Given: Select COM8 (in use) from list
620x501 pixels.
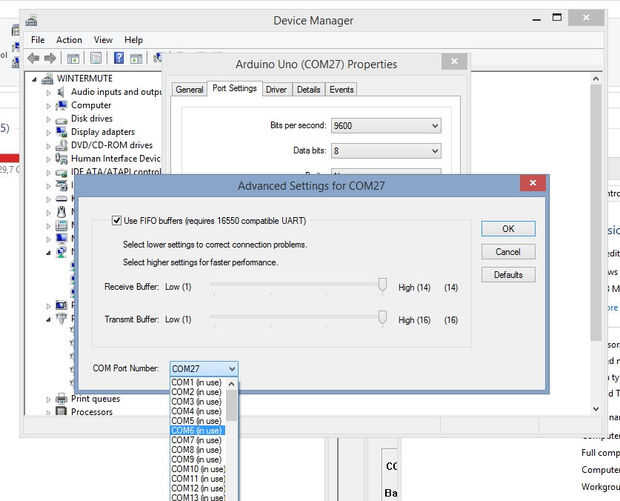Looking at the screenshot, I should point(198,450).
